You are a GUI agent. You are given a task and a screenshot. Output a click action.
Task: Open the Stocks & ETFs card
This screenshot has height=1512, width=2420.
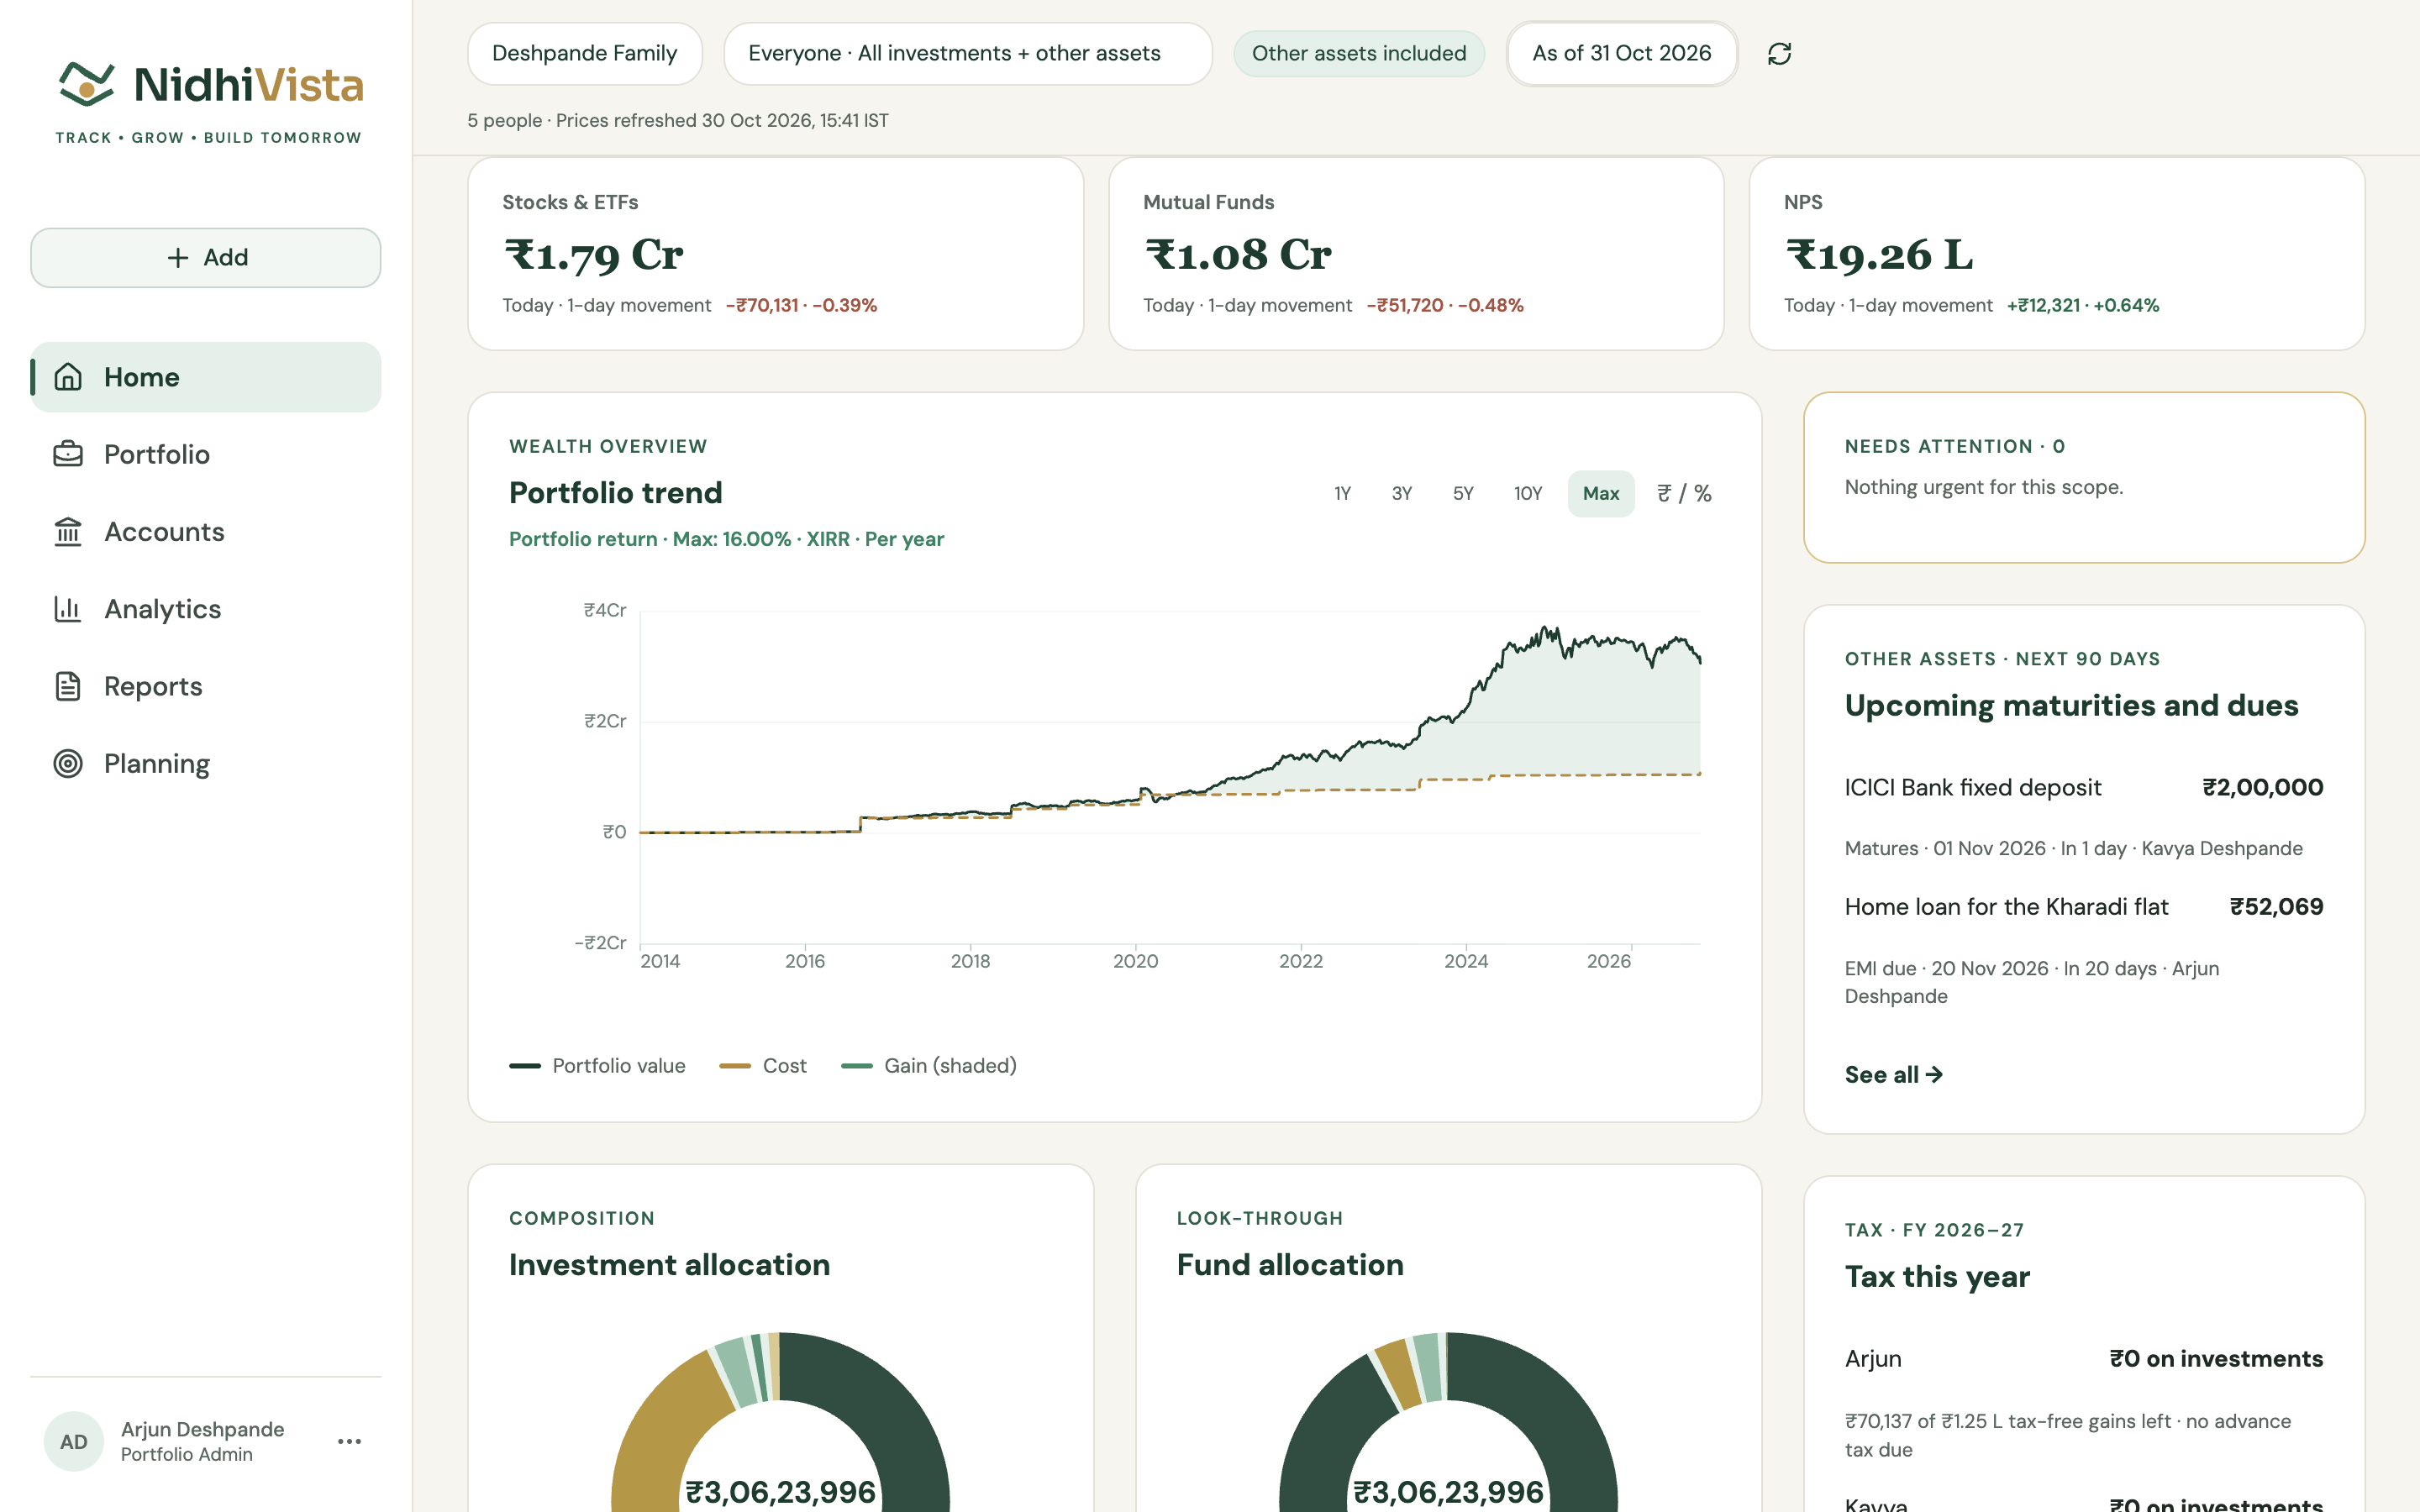776,253
